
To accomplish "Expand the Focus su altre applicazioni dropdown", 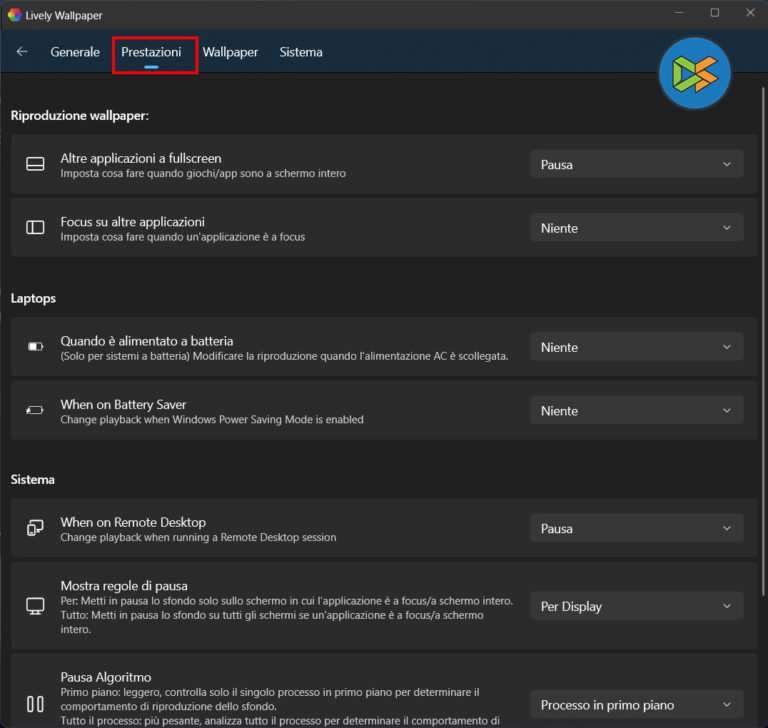I will click(636, 228).
